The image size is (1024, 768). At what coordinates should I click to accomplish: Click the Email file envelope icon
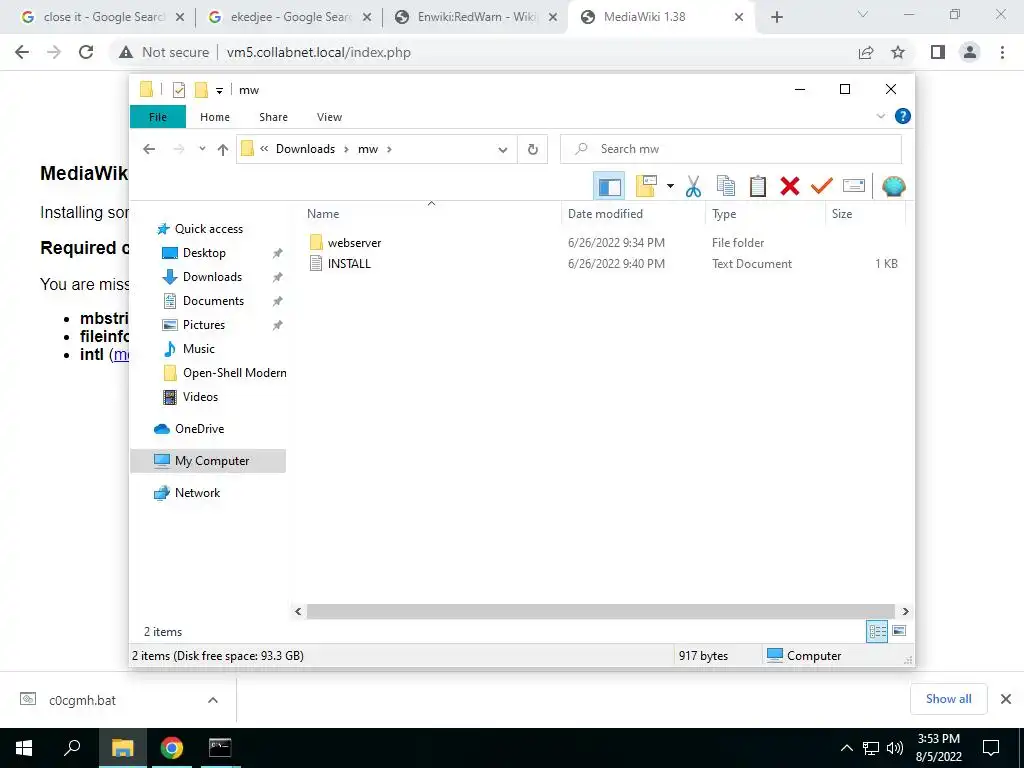pyautogui.click(x=854, y=186)
